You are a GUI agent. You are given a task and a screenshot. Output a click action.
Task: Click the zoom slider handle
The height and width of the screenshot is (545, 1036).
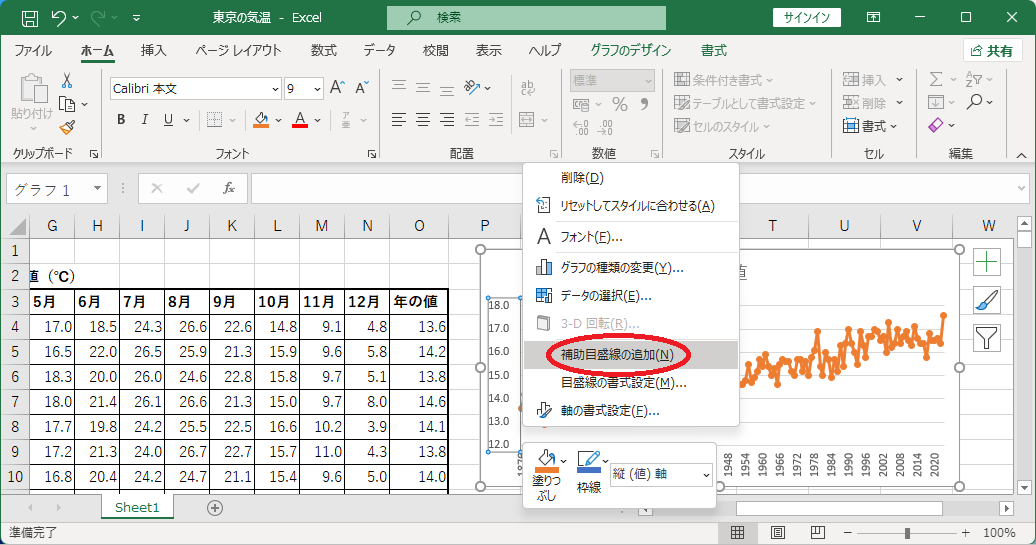coord(908,532)
